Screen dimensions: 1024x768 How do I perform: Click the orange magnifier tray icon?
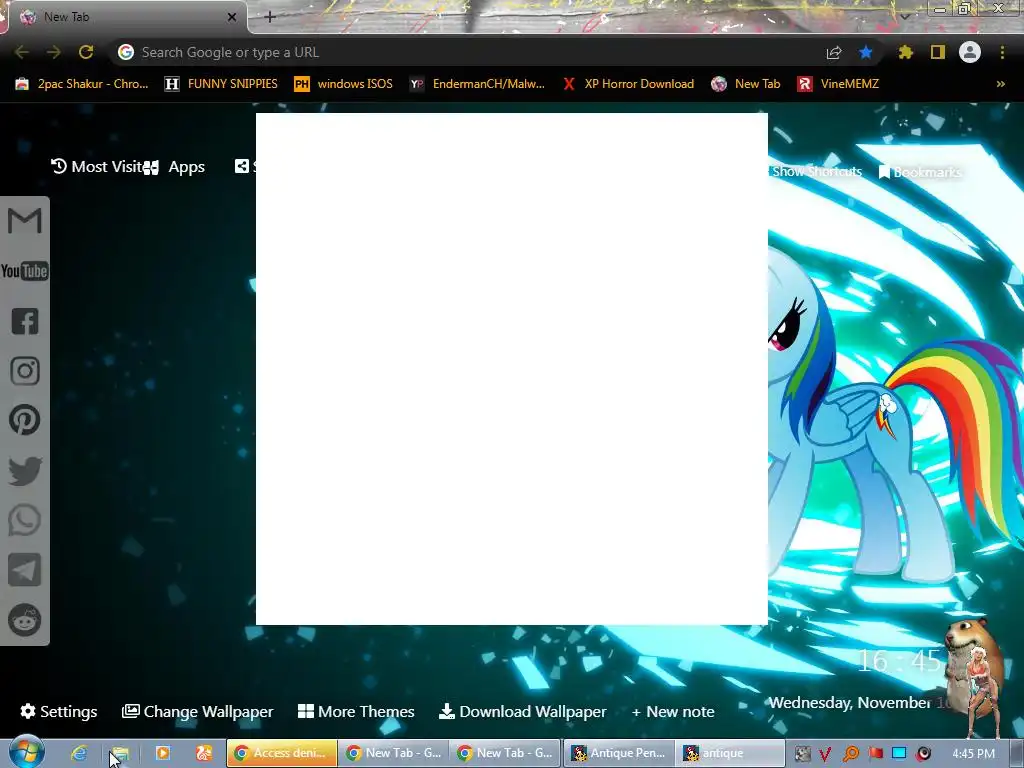point(850,754)
